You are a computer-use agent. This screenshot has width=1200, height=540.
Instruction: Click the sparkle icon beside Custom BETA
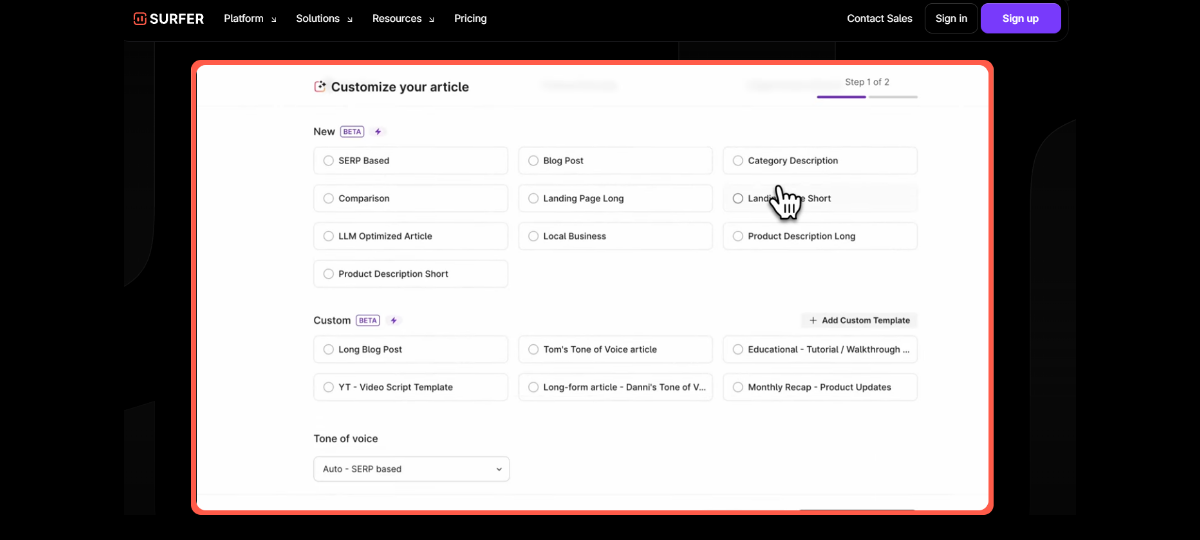[x=394, y=321]
